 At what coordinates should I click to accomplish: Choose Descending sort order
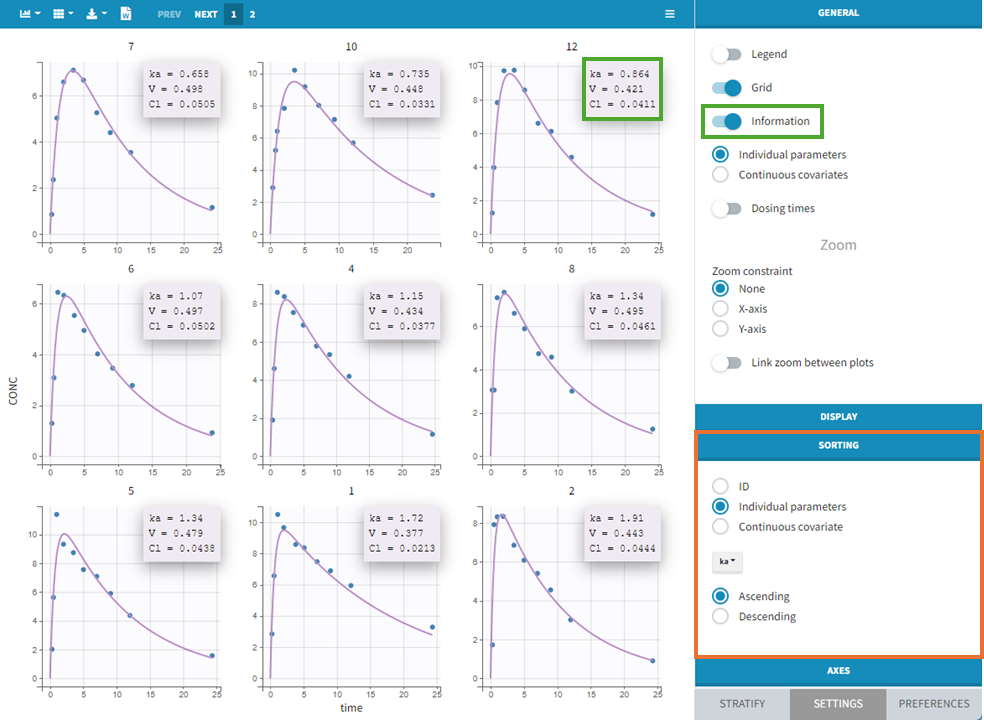[720, 617]
